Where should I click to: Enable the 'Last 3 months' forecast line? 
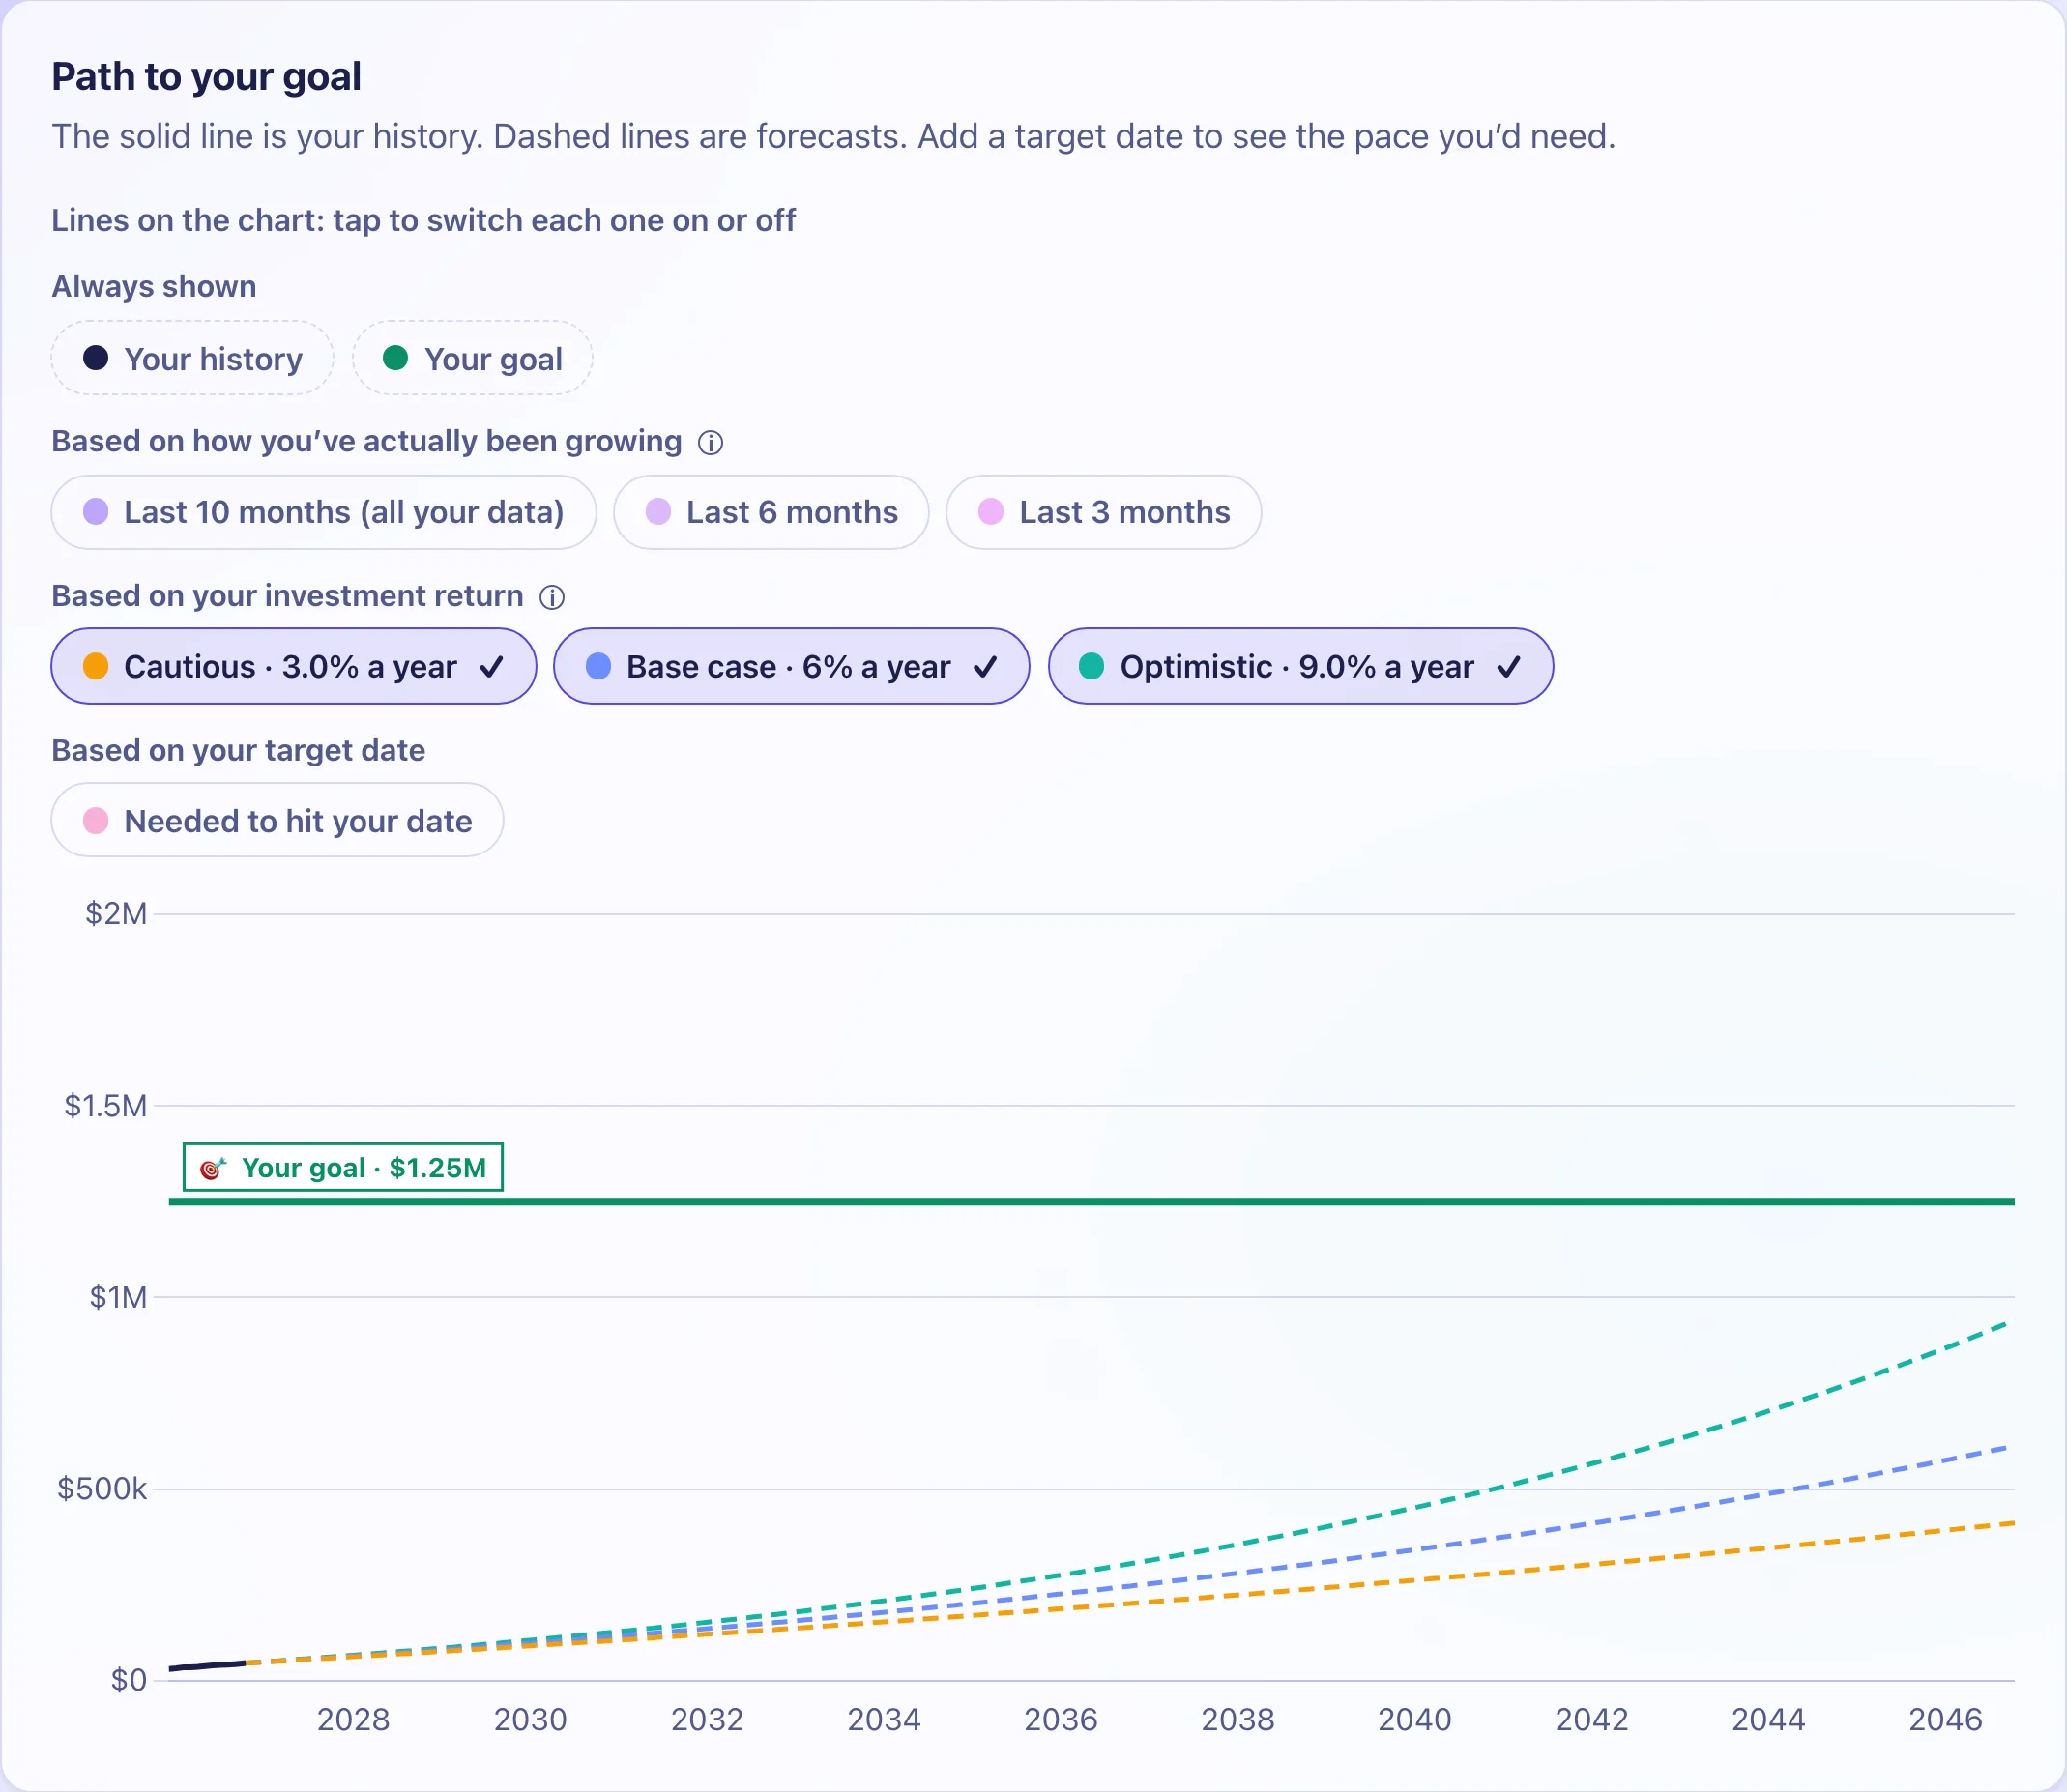1103,512
